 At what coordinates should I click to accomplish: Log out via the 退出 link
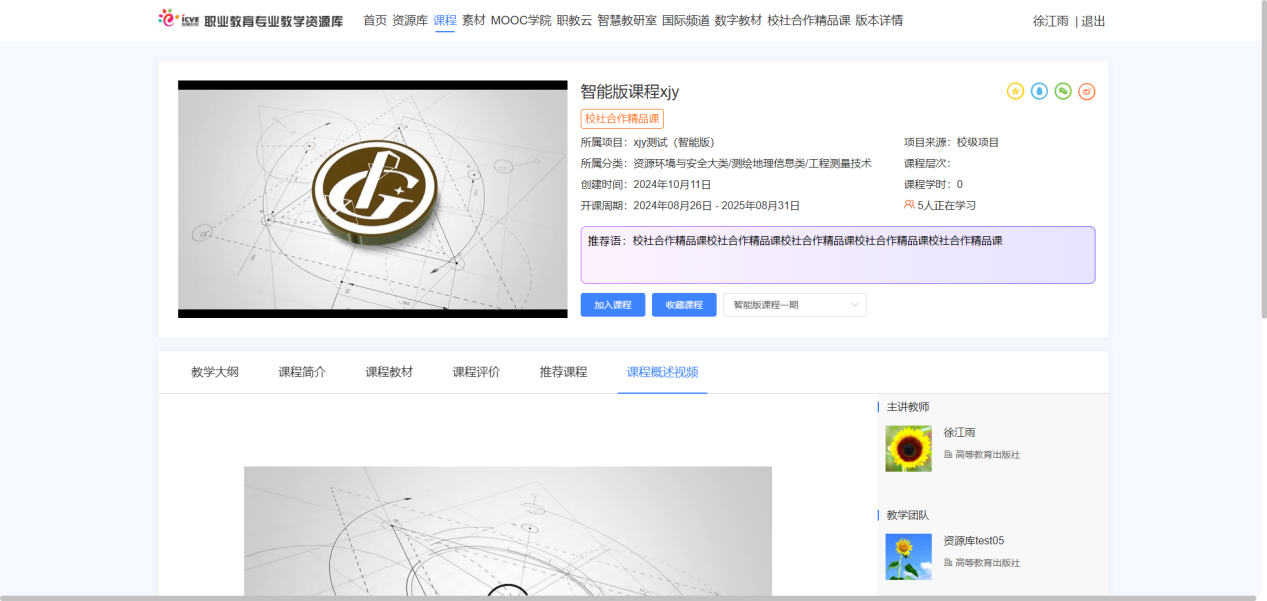[x=1093, y=21]
